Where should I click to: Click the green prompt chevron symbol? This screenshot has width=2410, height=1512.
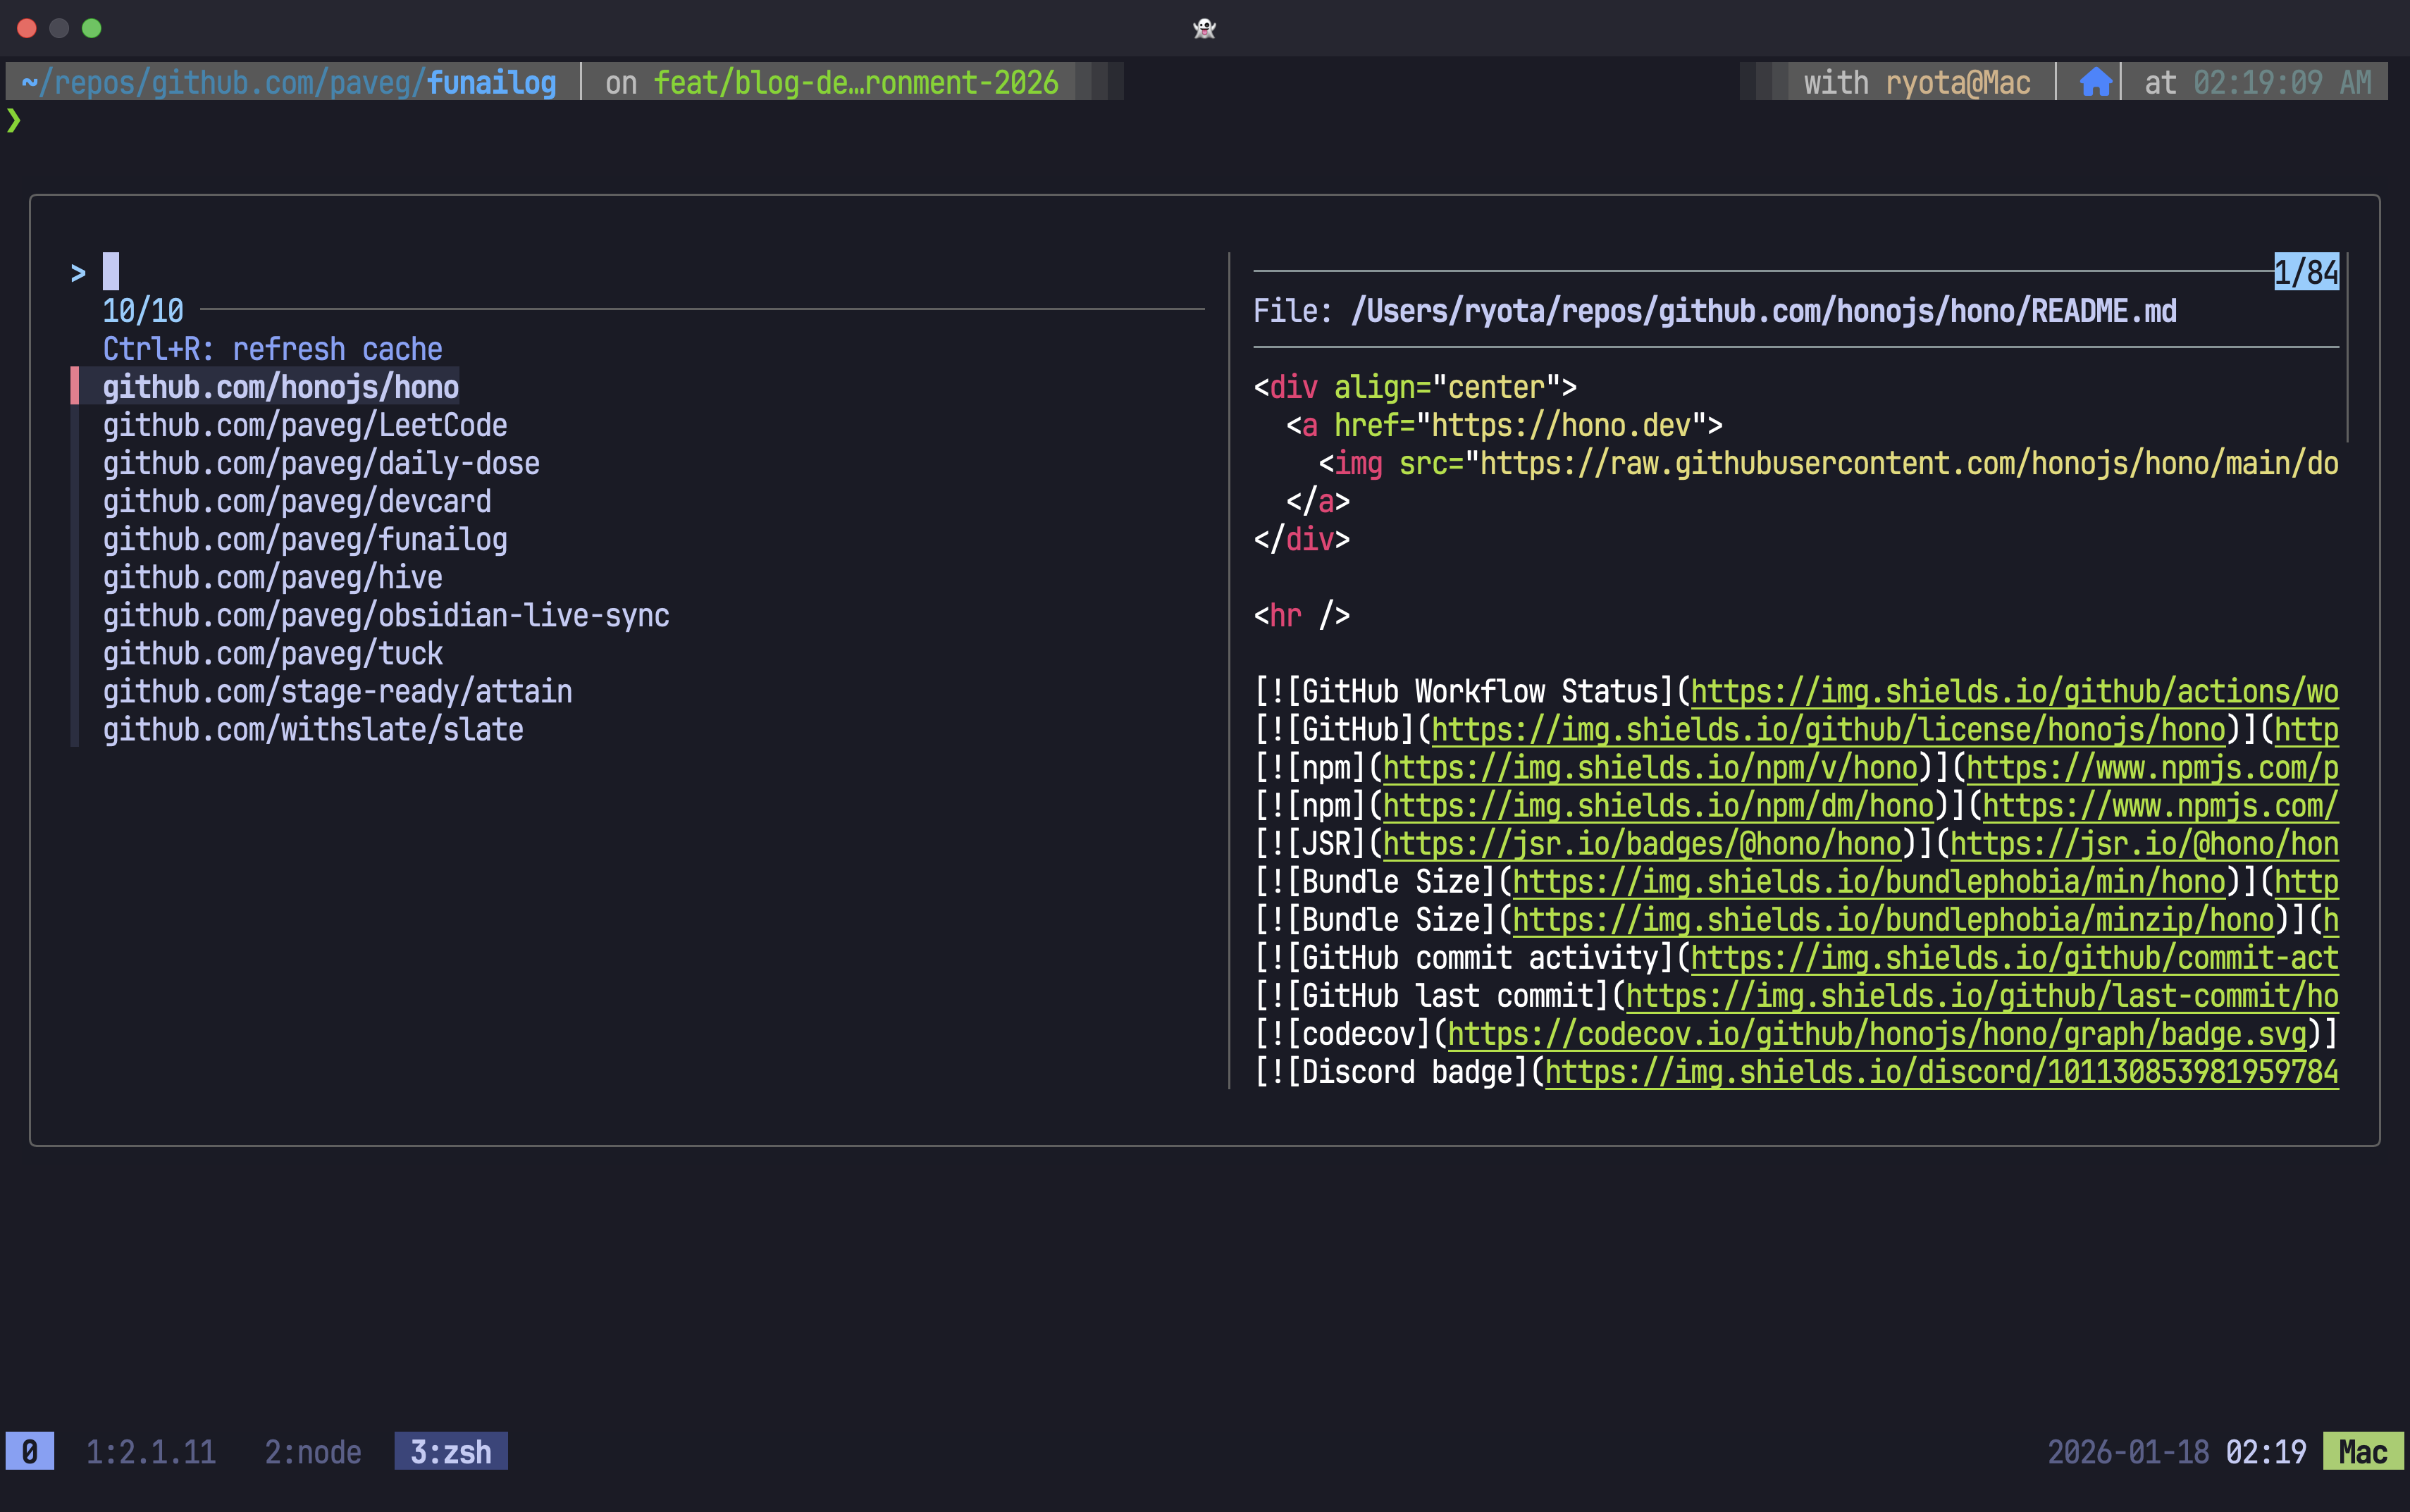coord(13,120)
